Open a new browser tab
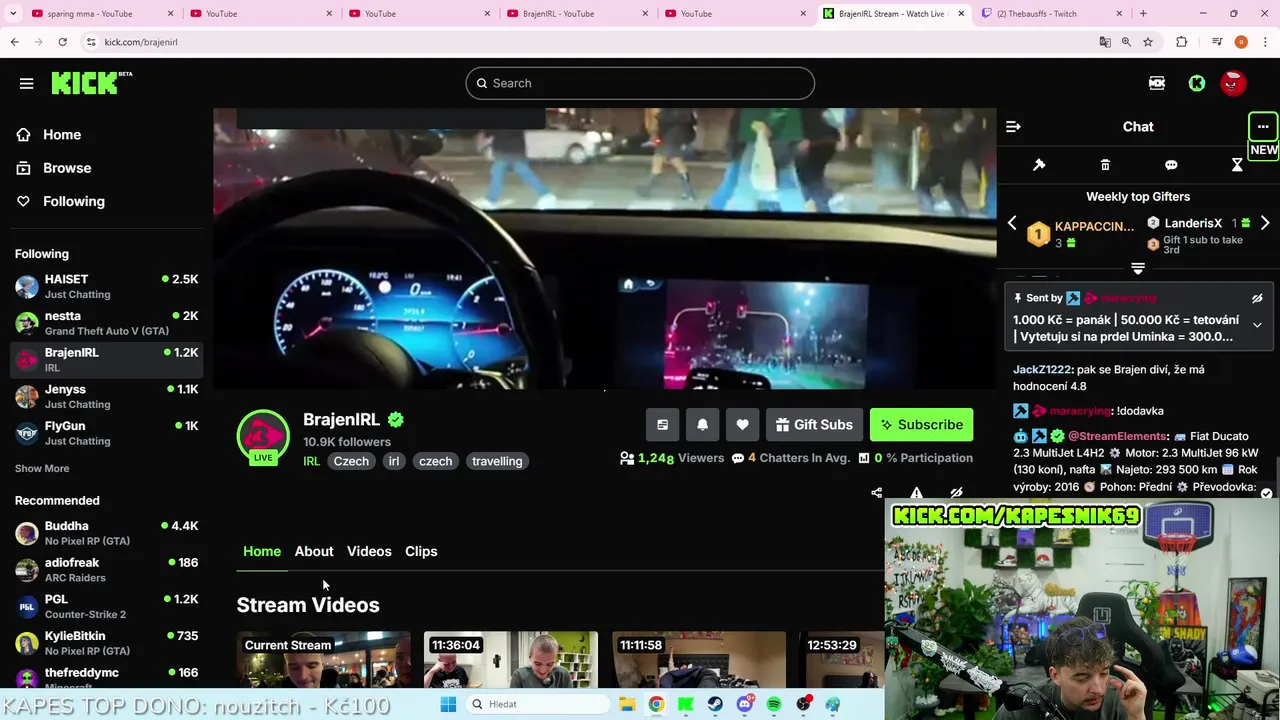1280x720 pixels. click(x=1143, y=14)
